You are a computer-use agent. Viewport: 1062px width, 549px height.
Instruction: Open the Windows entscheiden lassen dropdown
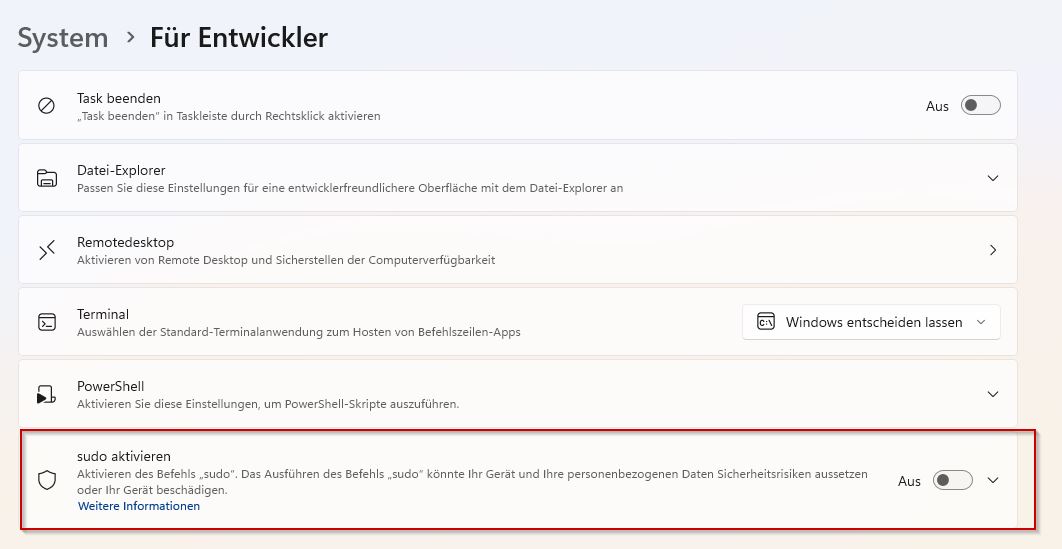coord(871,322)
